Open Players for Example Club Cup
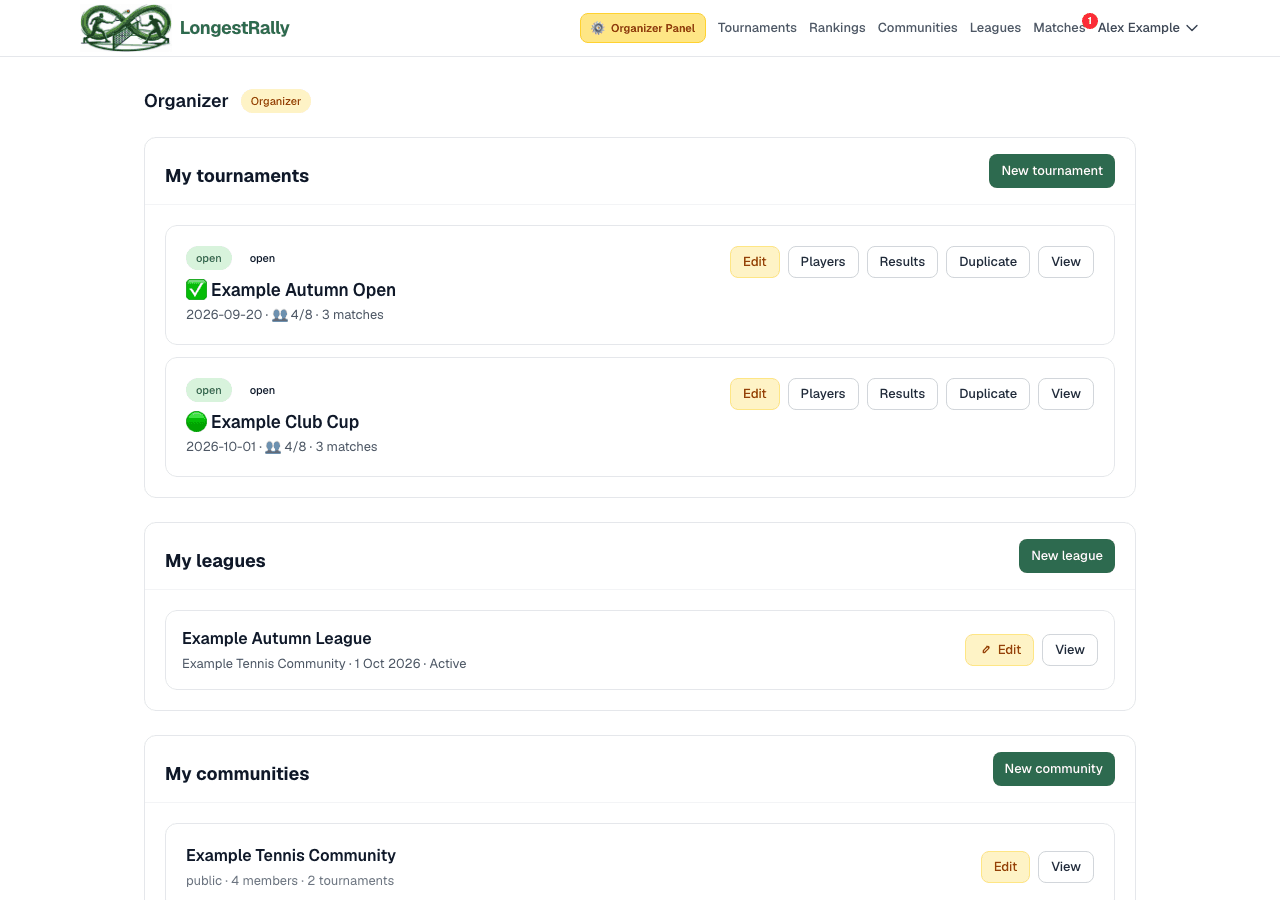 point(823,394)
